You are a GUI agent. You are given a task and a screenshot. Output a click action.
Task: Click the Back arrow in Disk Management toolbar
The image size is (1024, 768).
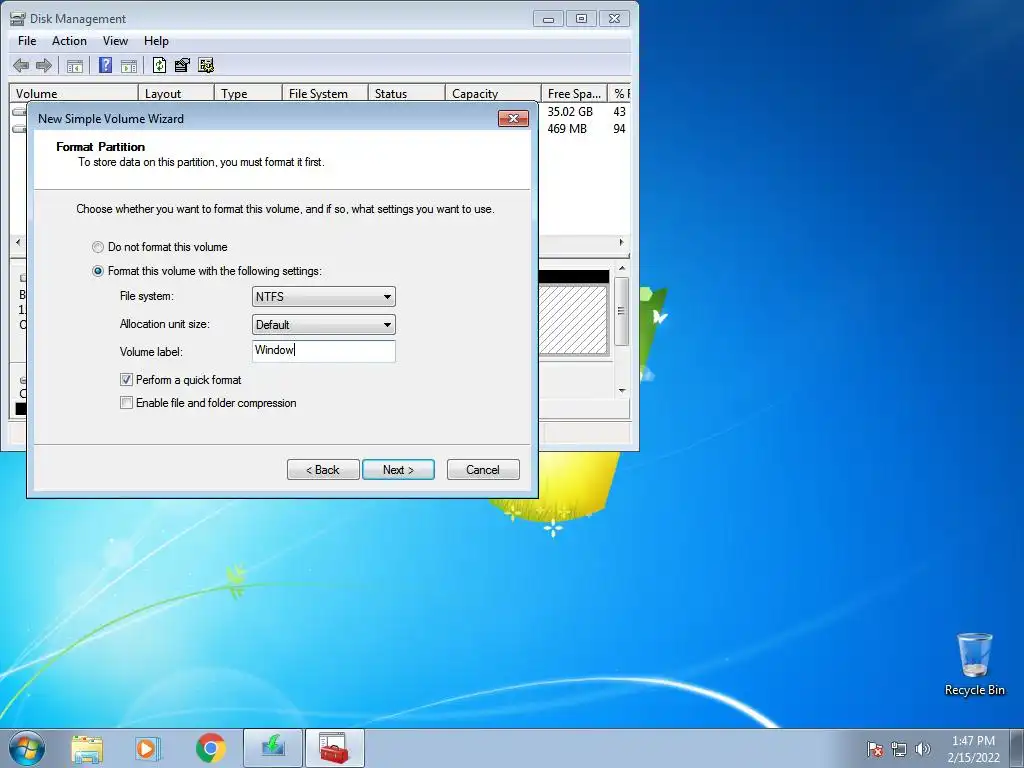point(21,65)
